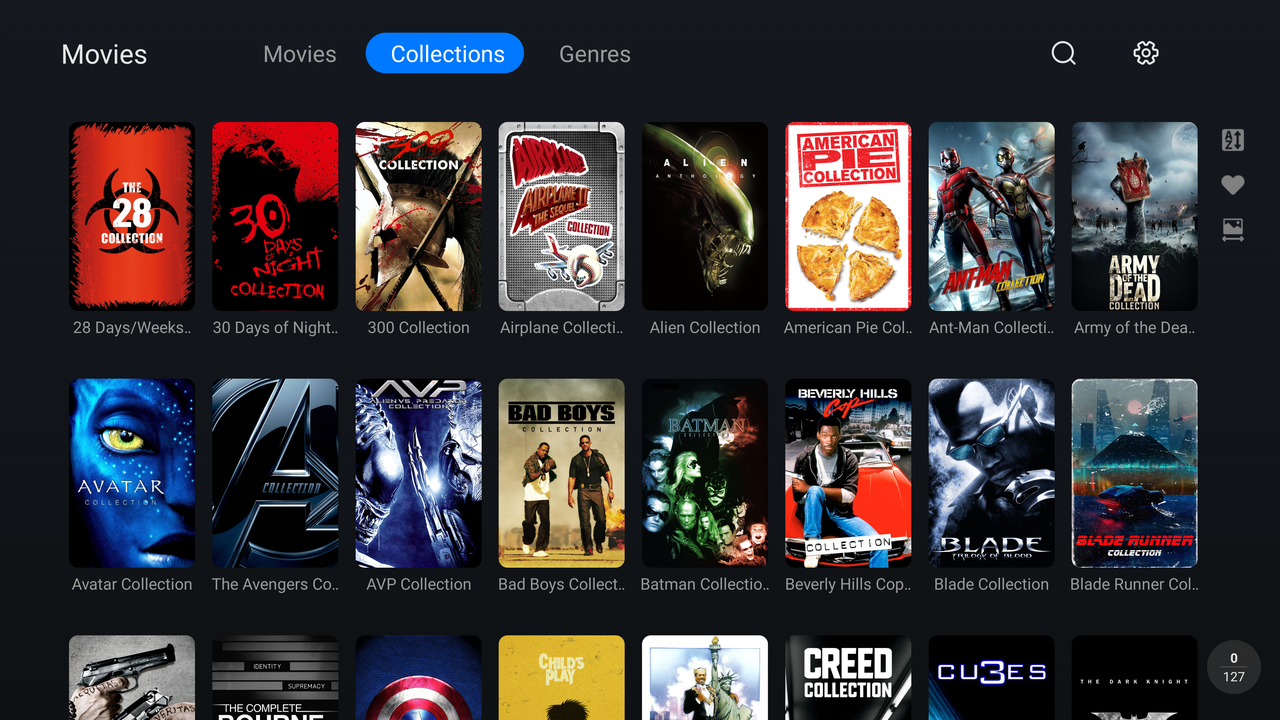Click the '30 Days of Night..' title text

[275, 328]
